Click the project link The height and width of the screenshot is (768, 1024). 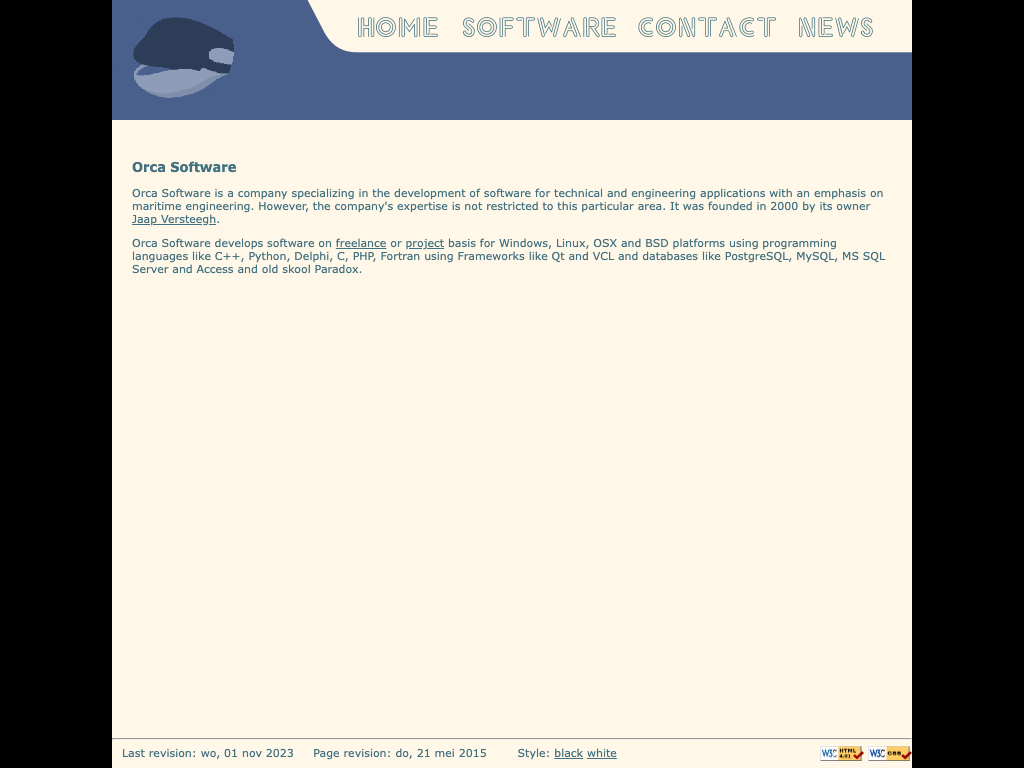click(424, 243)
